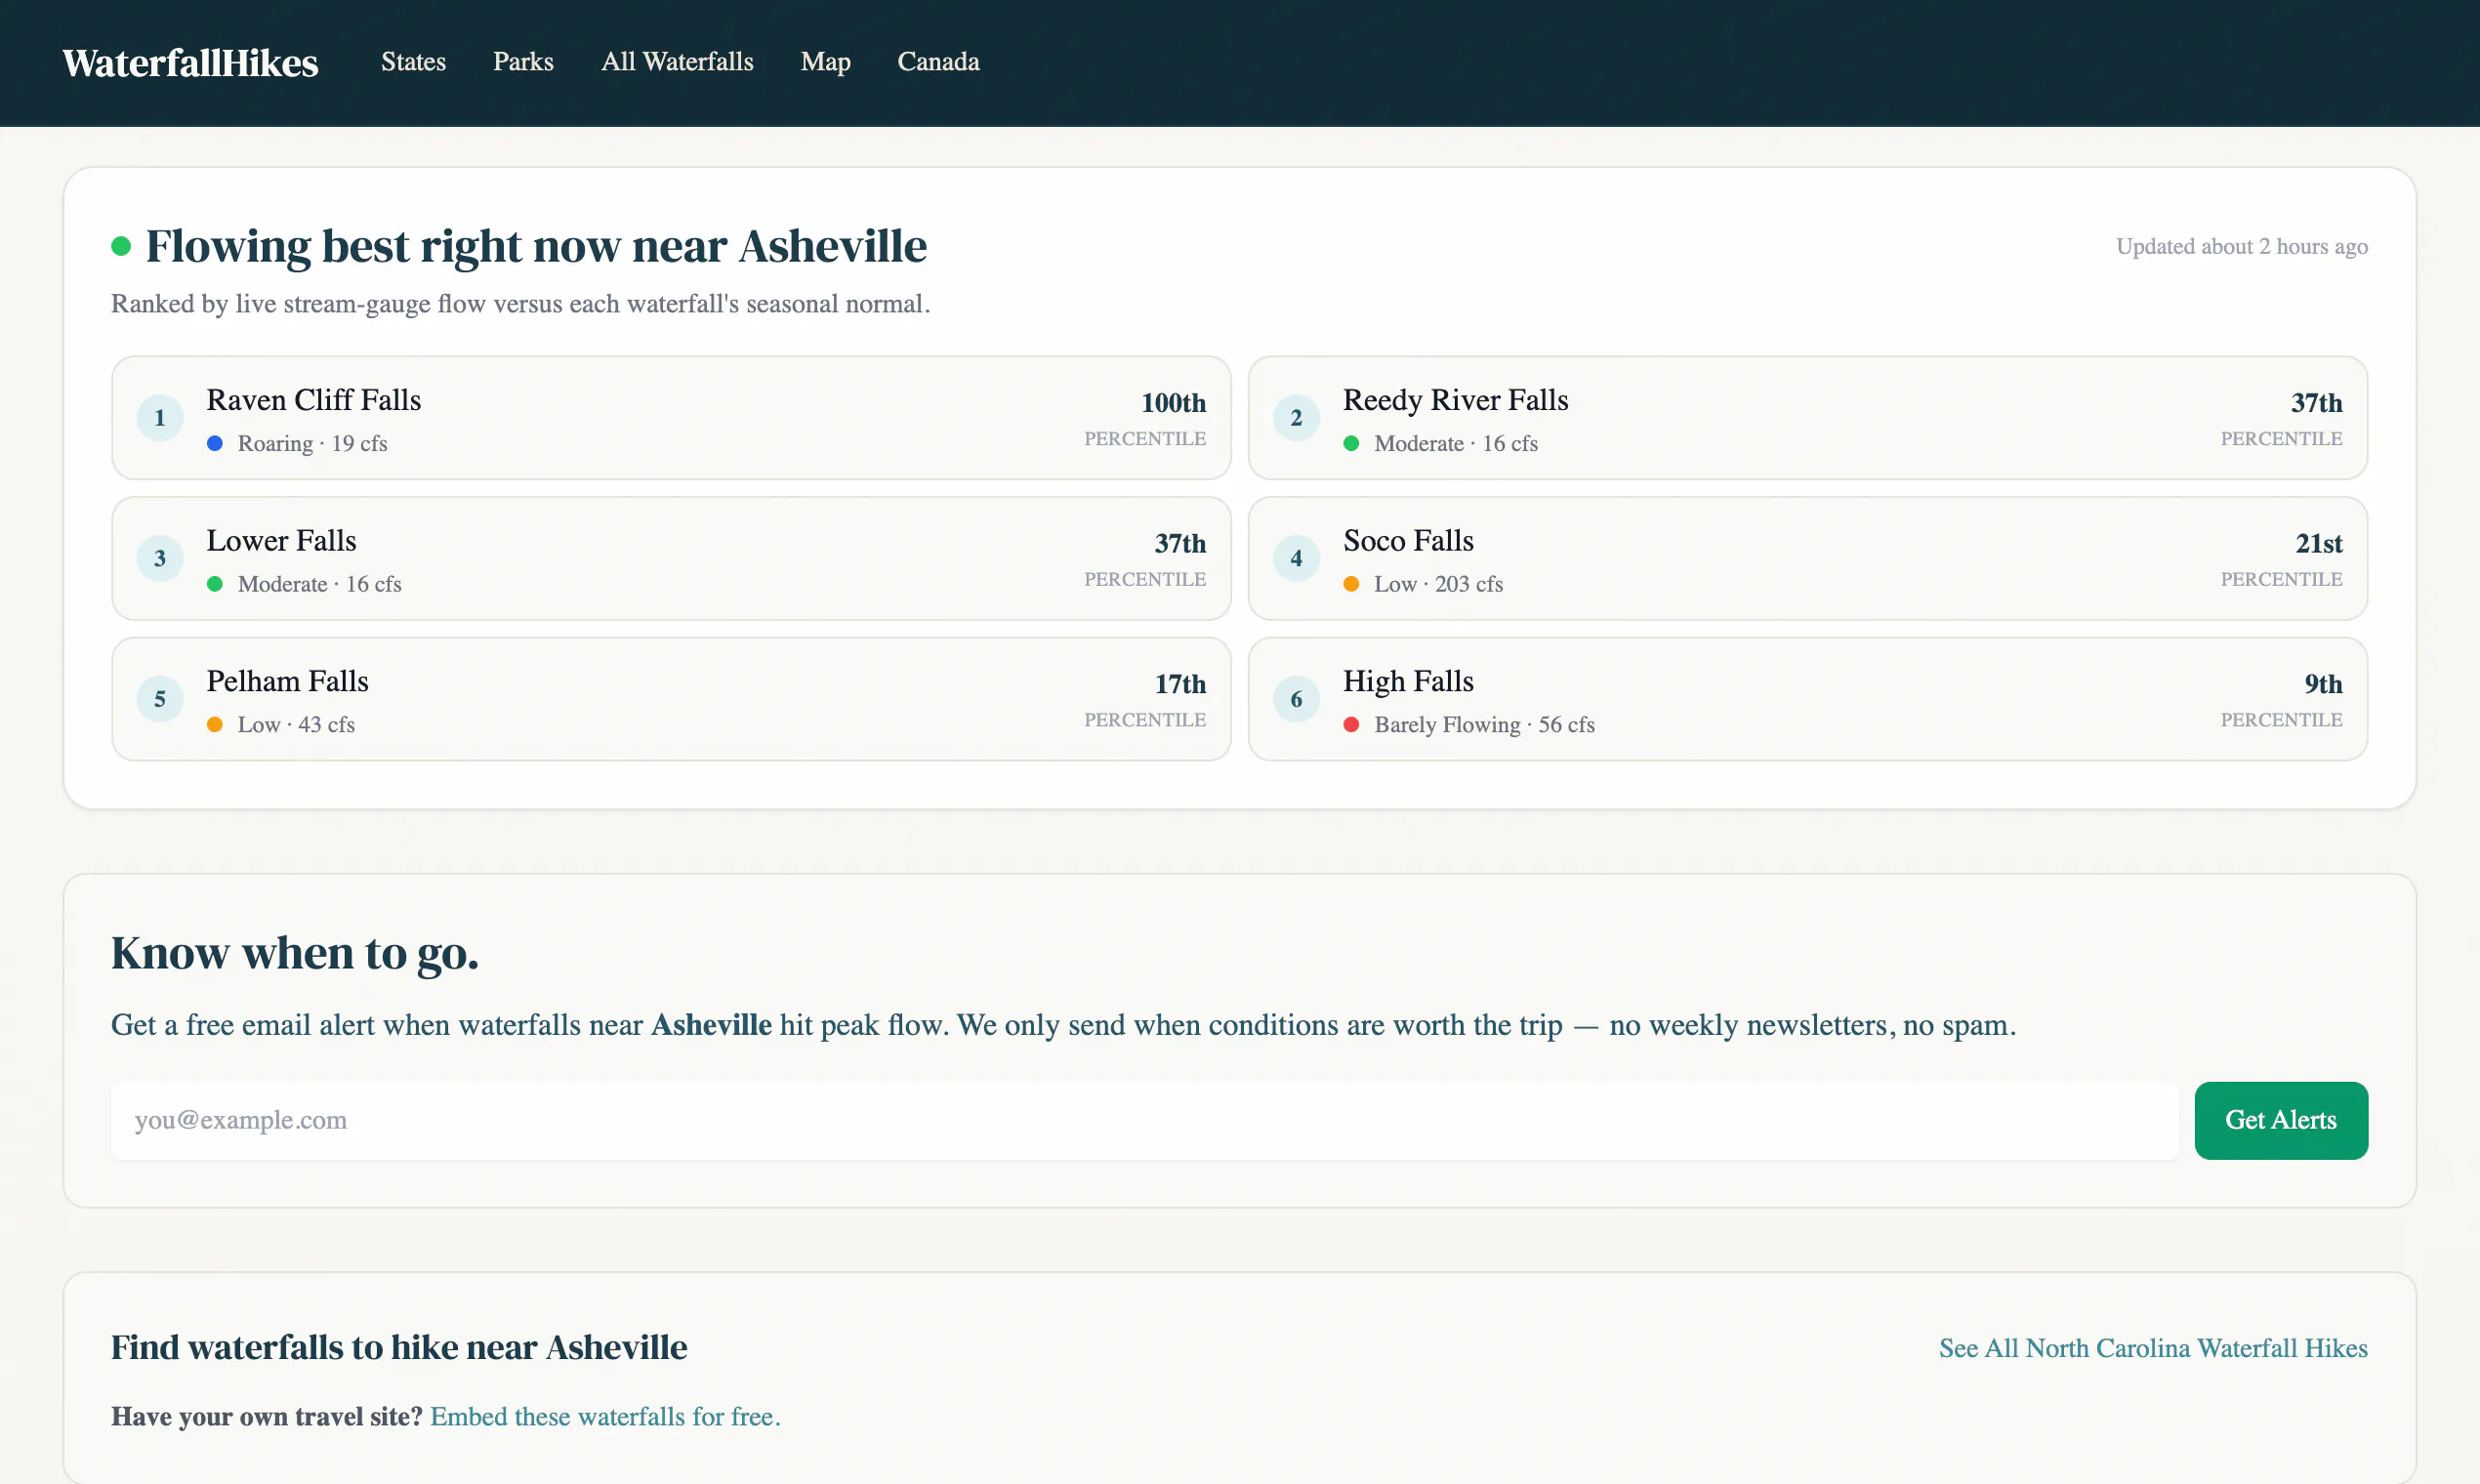Open the Map page

pos(825,62)
